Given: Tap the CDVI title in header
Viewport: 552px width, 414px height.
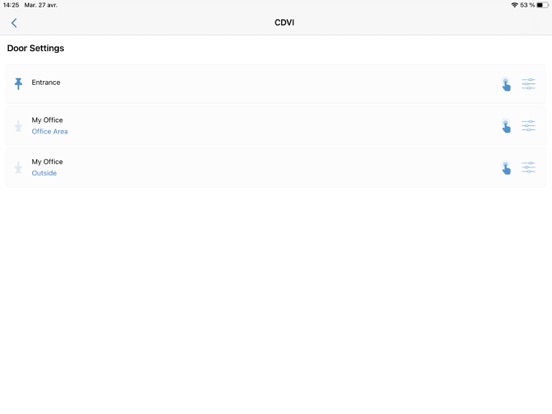Looking at the screenshot, I should (x=284, y=23).
